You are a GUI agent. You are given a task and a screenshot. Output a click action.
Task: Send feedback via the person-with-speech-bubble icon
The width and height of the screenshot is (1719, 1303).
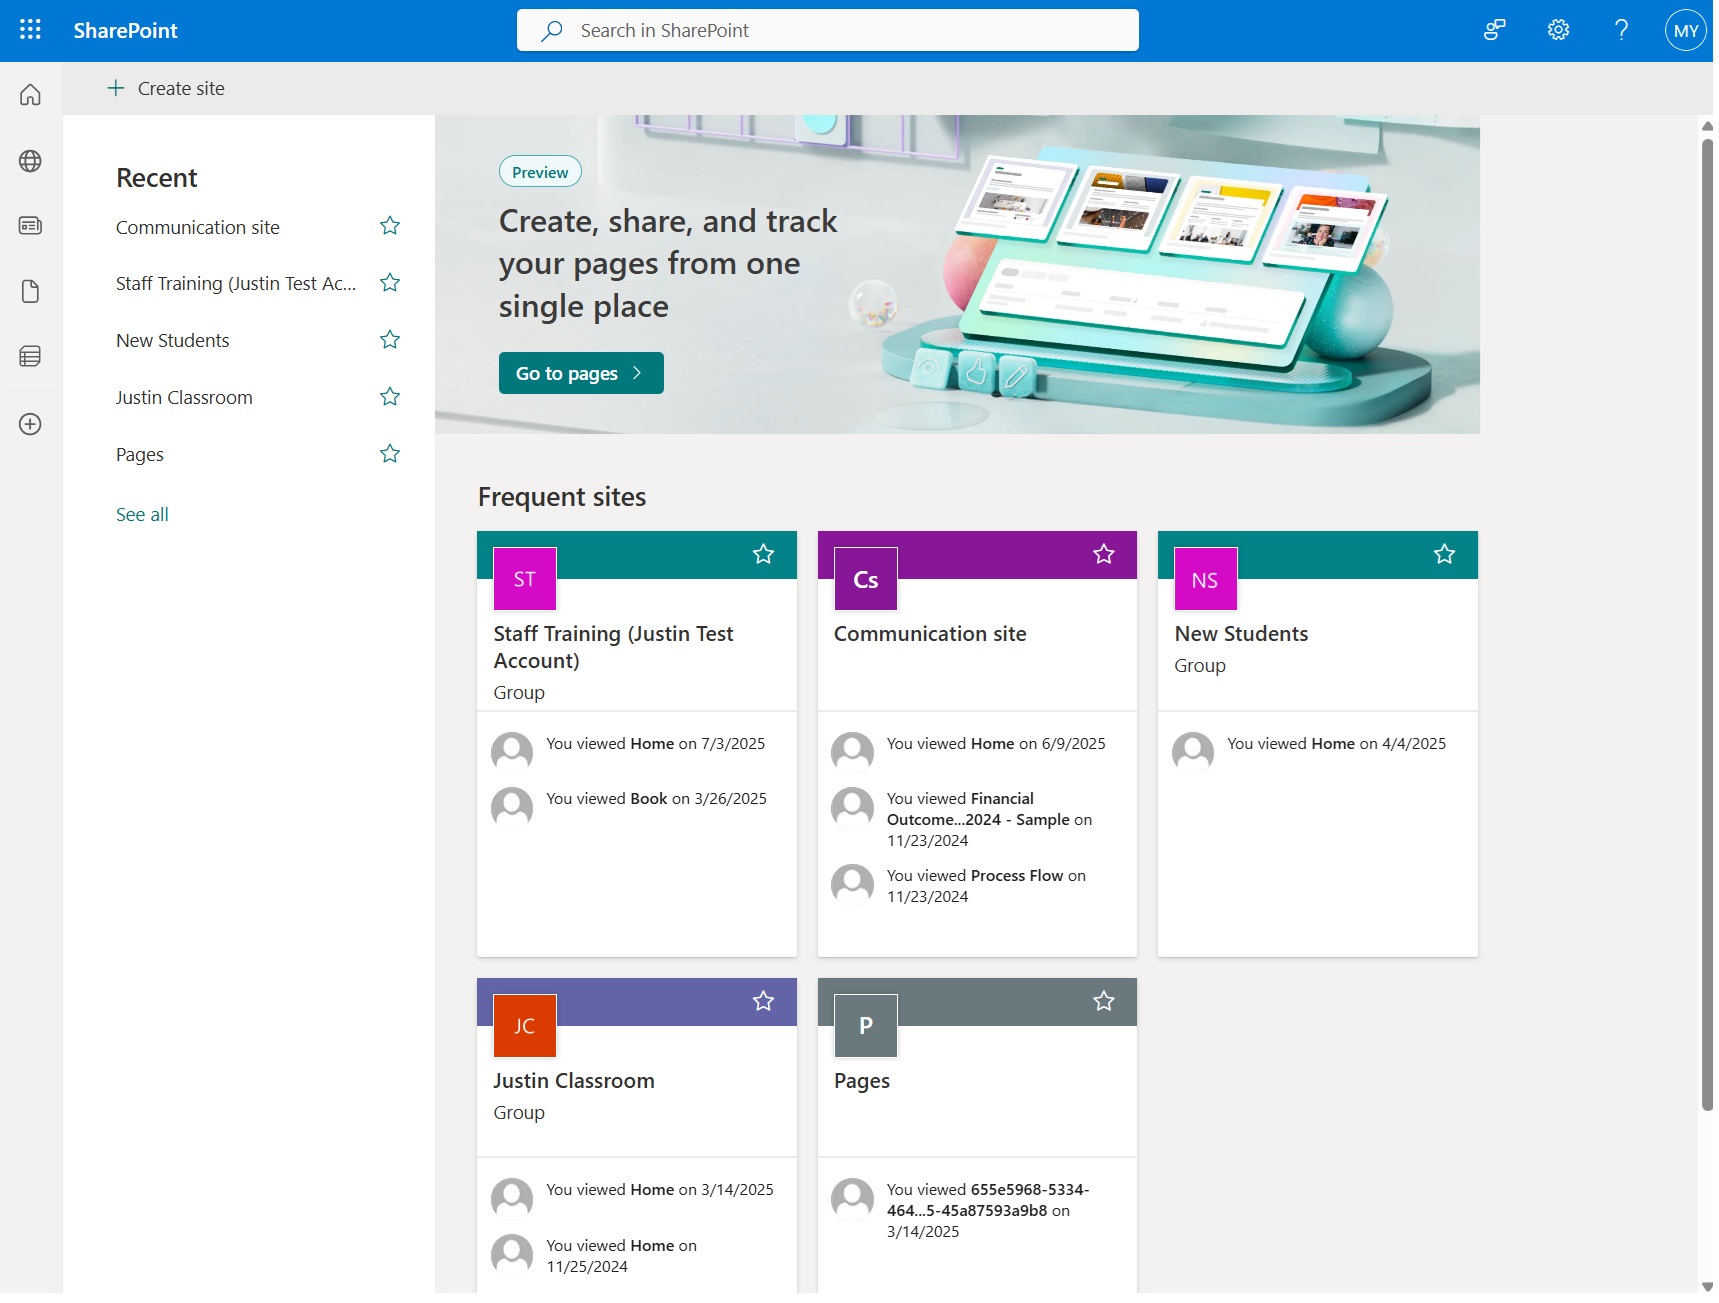1493,30
